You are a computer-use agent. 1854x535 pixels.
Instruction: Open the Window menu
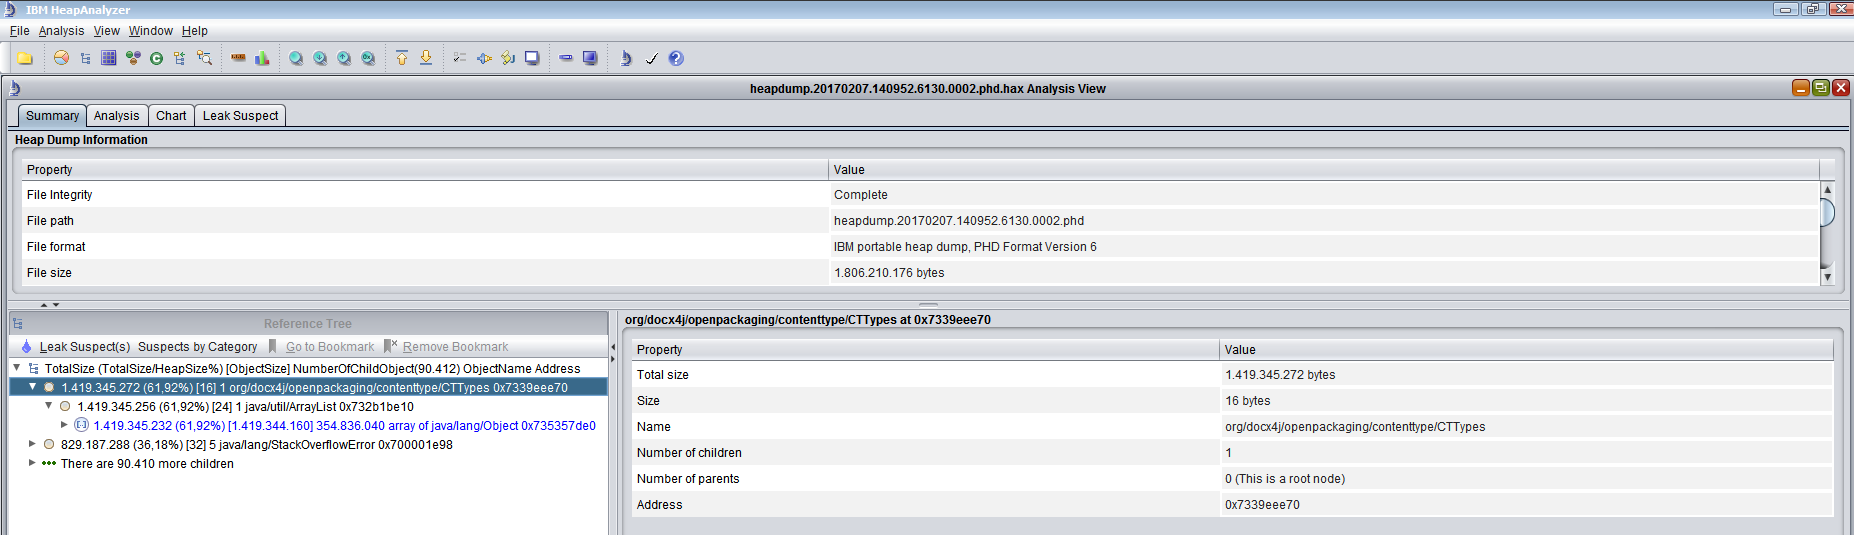(x=151, y=31)
